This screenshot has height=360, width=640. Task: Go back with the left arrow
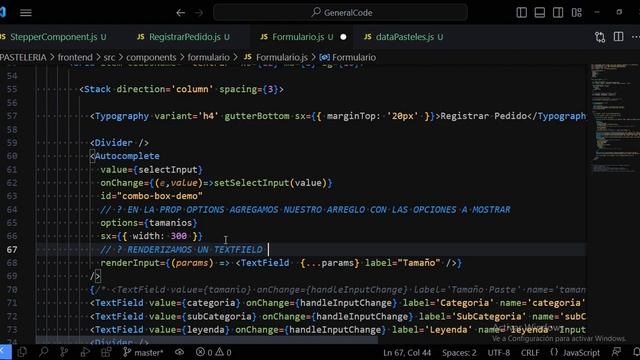[180, 13]
